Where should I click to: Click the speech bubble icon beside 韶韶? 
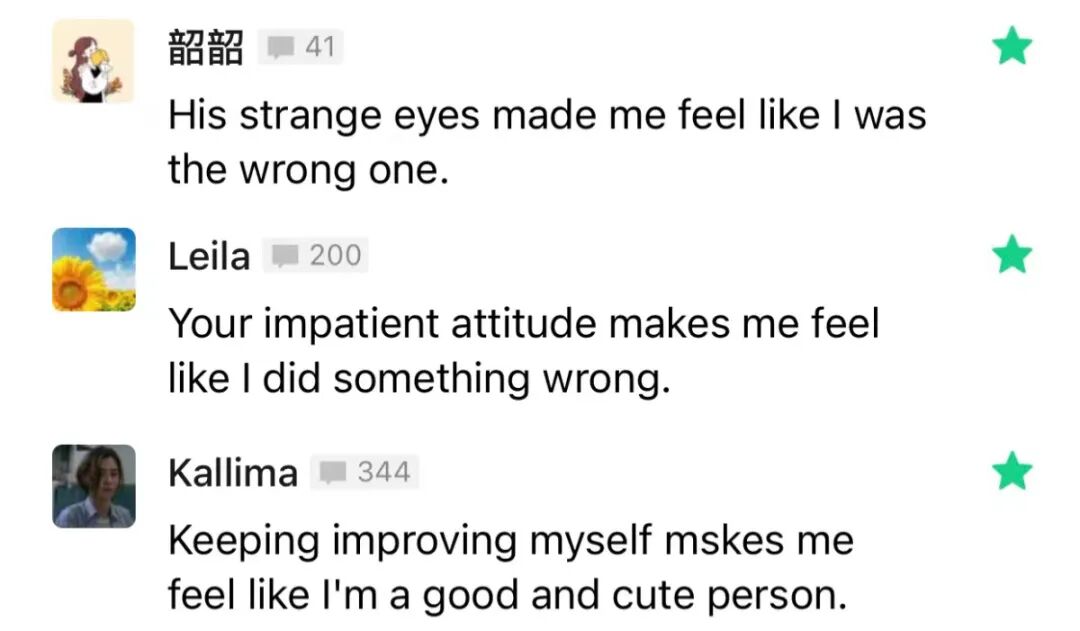point(280,47)
